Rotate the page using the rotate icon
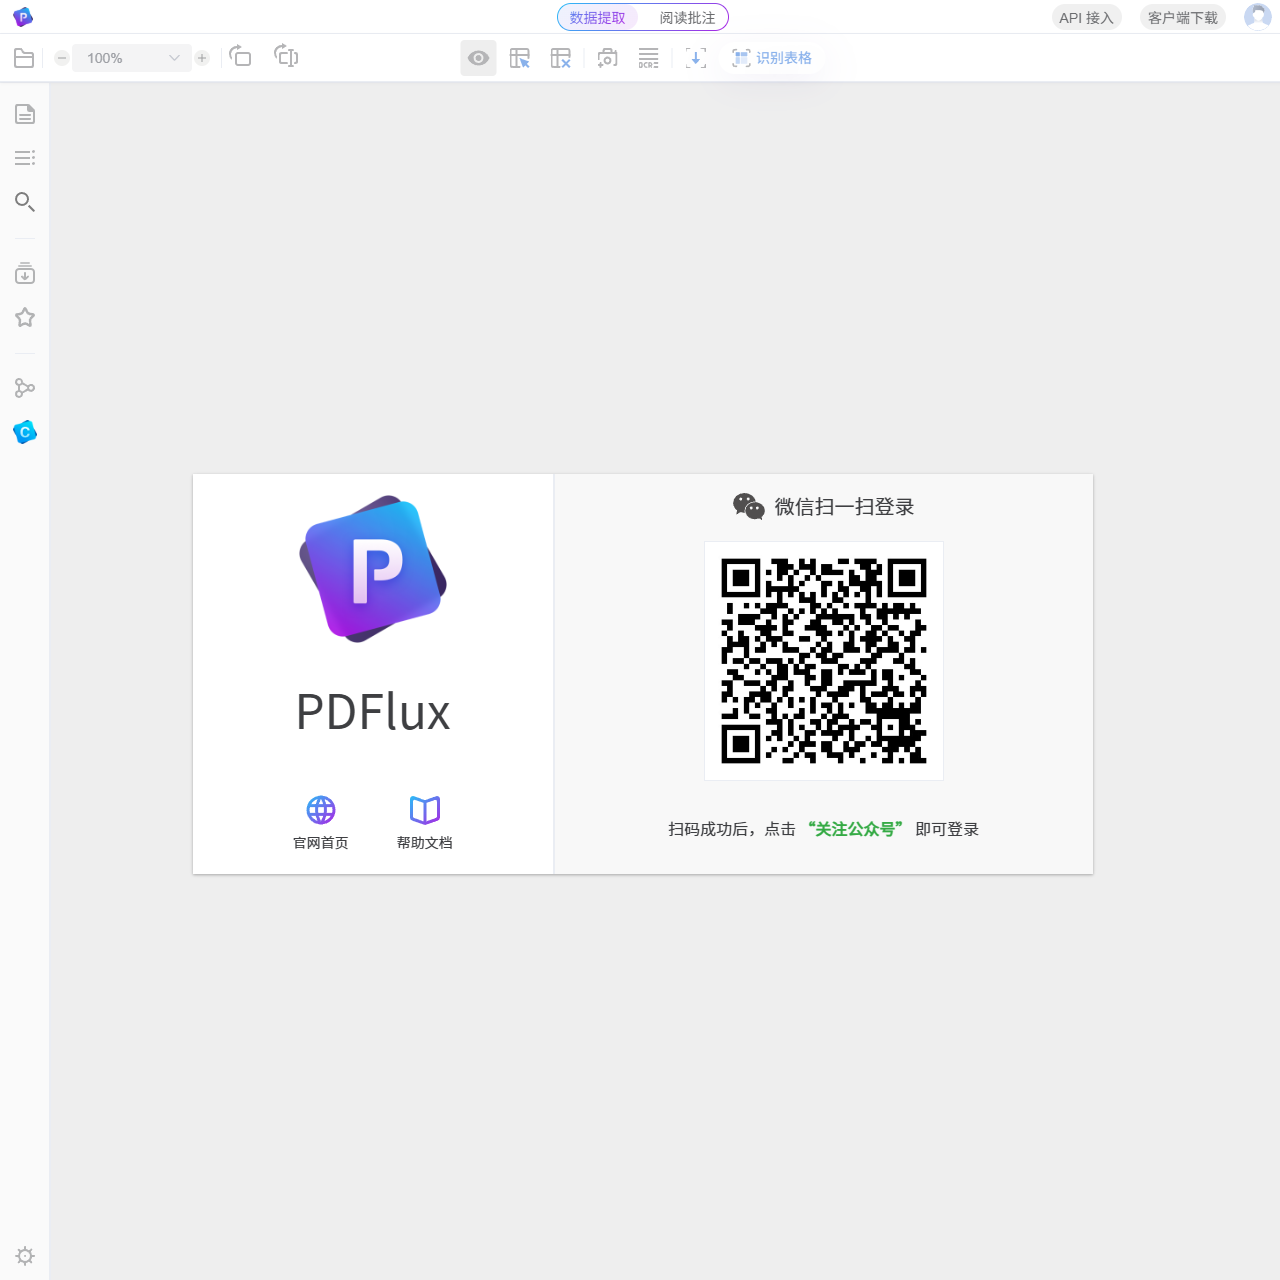 (x=240, y=57)
